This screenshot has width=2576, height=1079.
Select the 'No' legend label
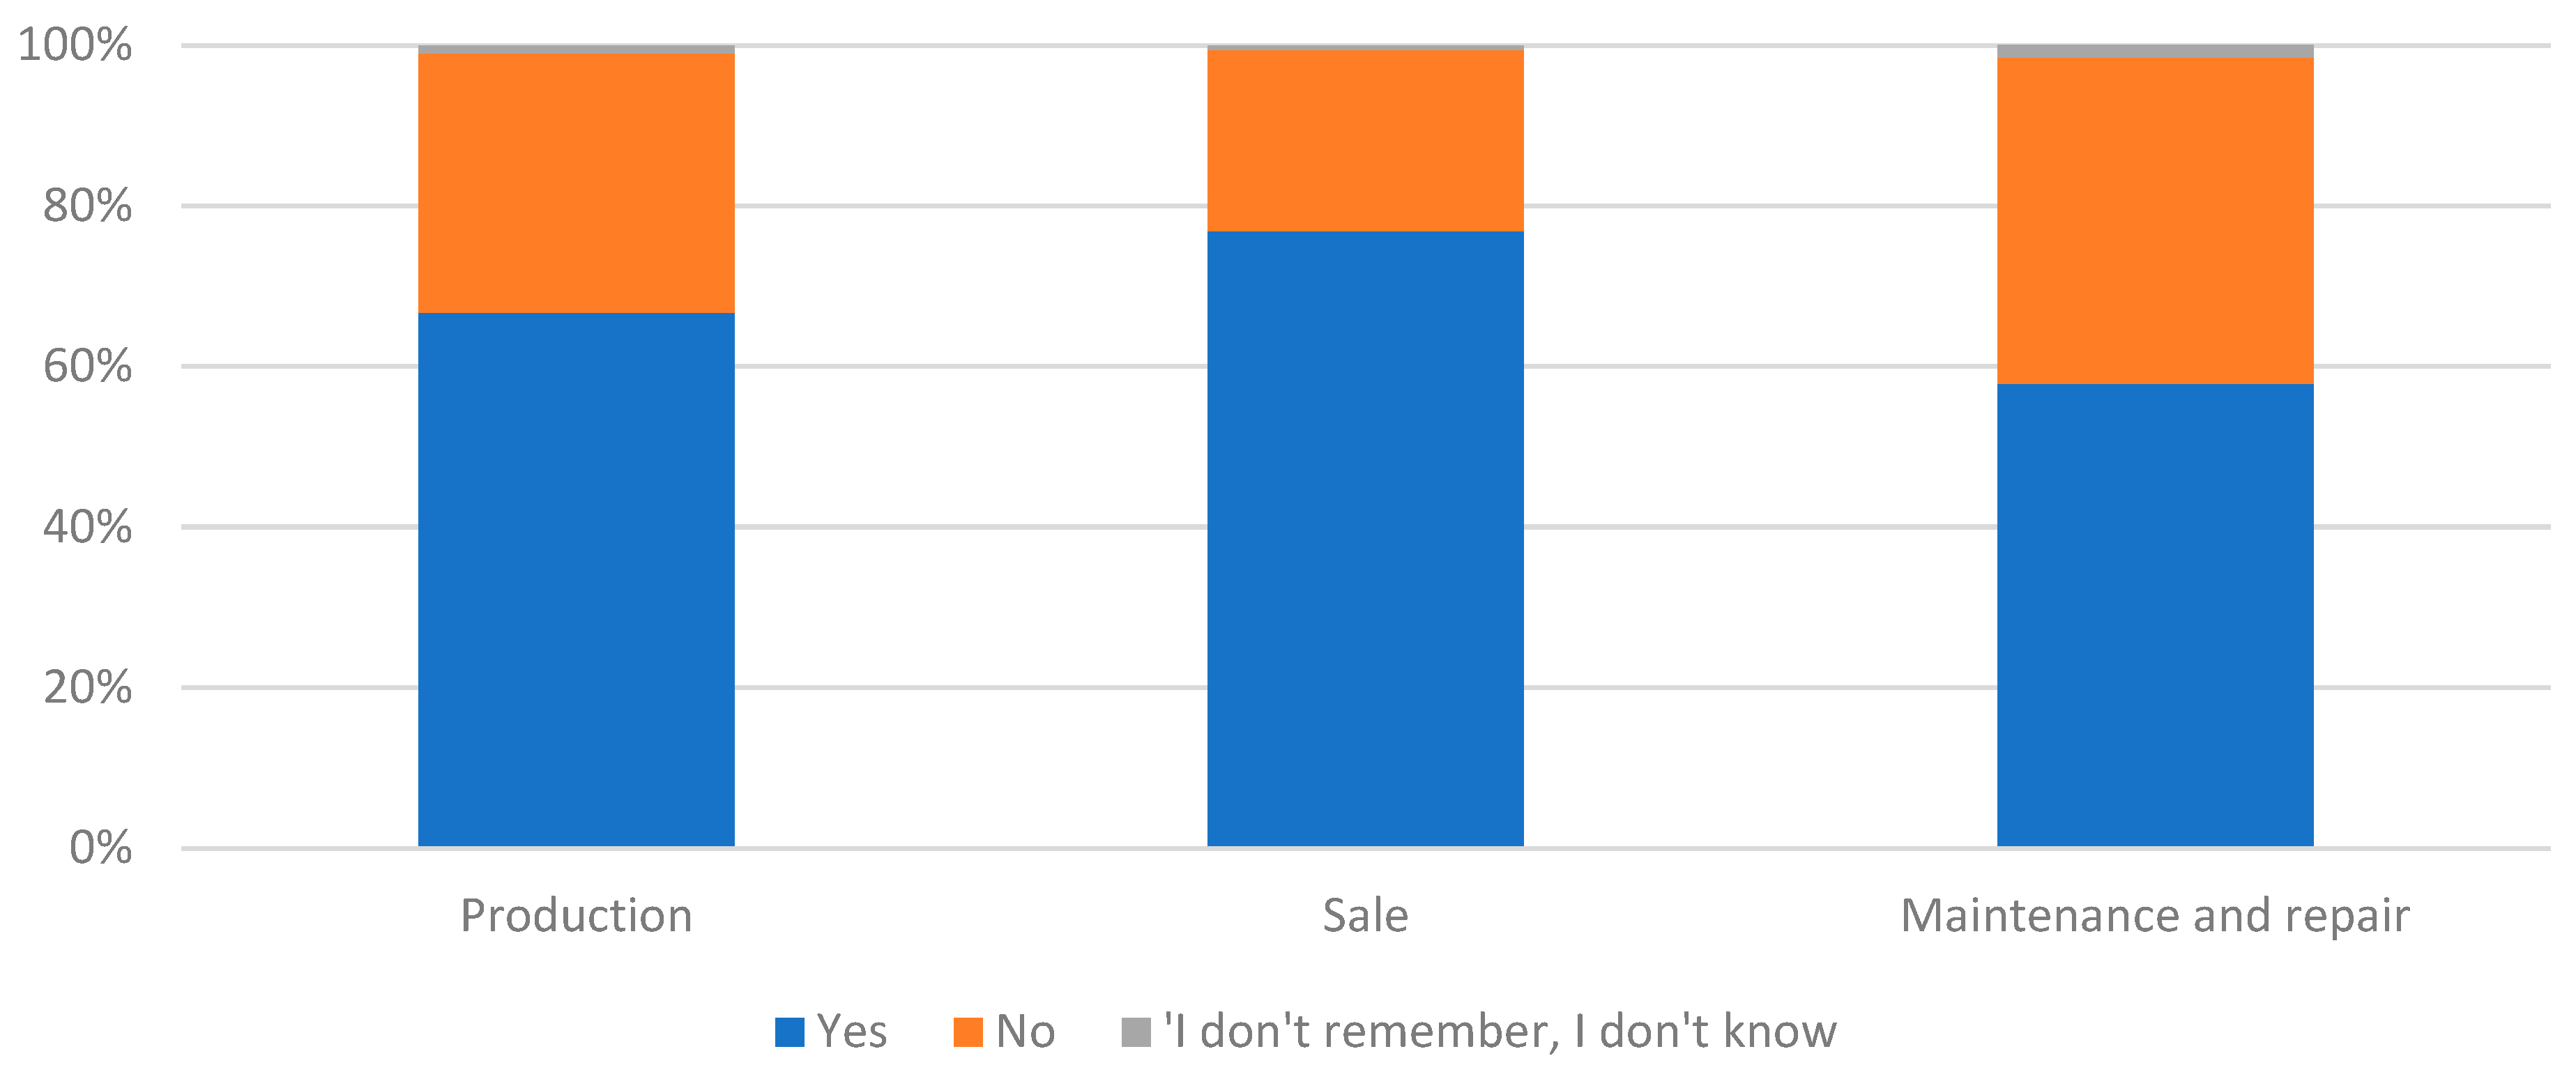click(x=1025, y=1031)
